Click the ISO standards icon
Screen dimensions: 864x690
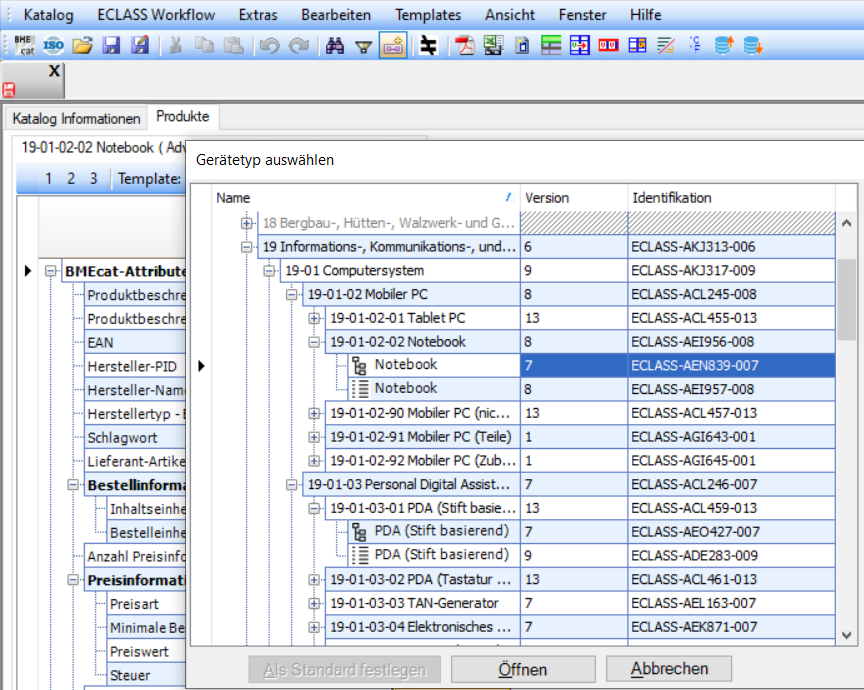tap(52, 45)
